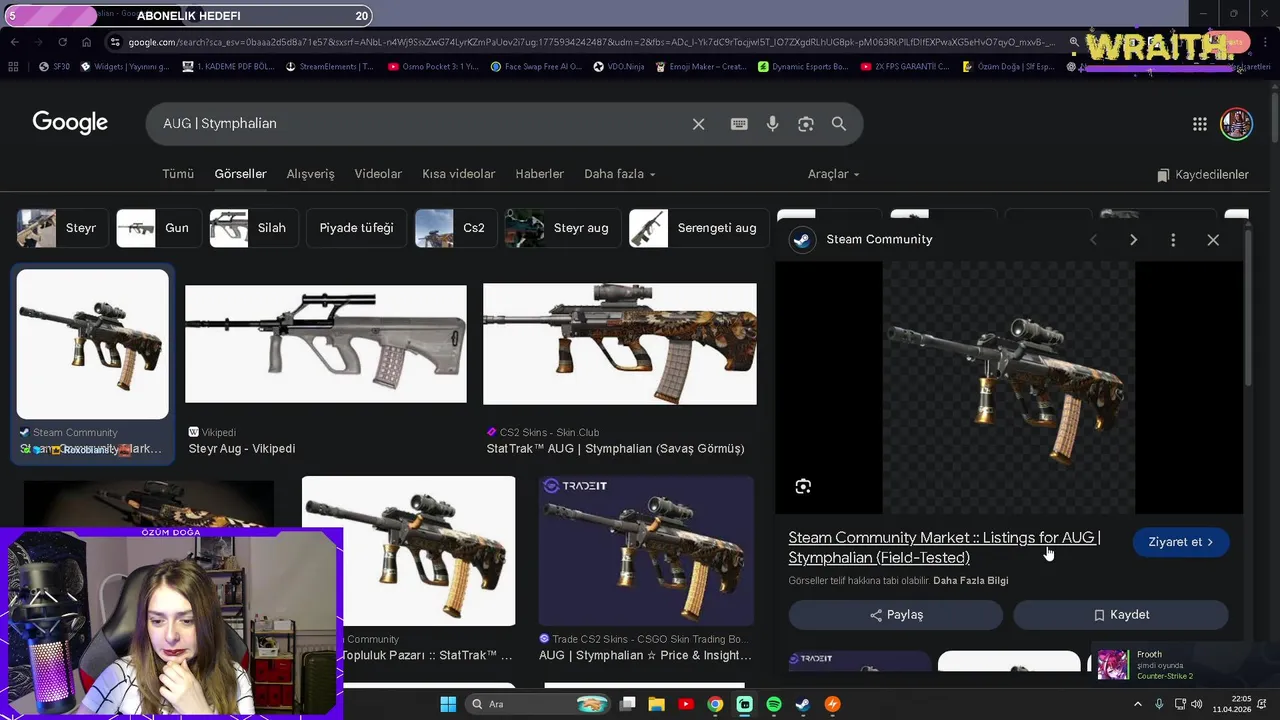This screenshot has height=720, width=1280.
Task: Filter by the Silah chip
Action: tap(253, 228)
